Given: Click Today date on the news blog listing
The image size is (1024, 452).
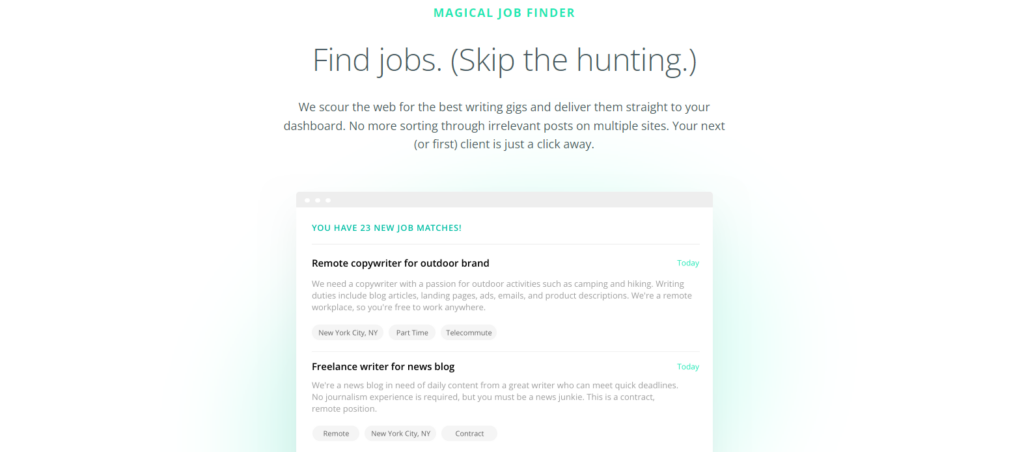Looking at the screenshot, I should [688, 366].
